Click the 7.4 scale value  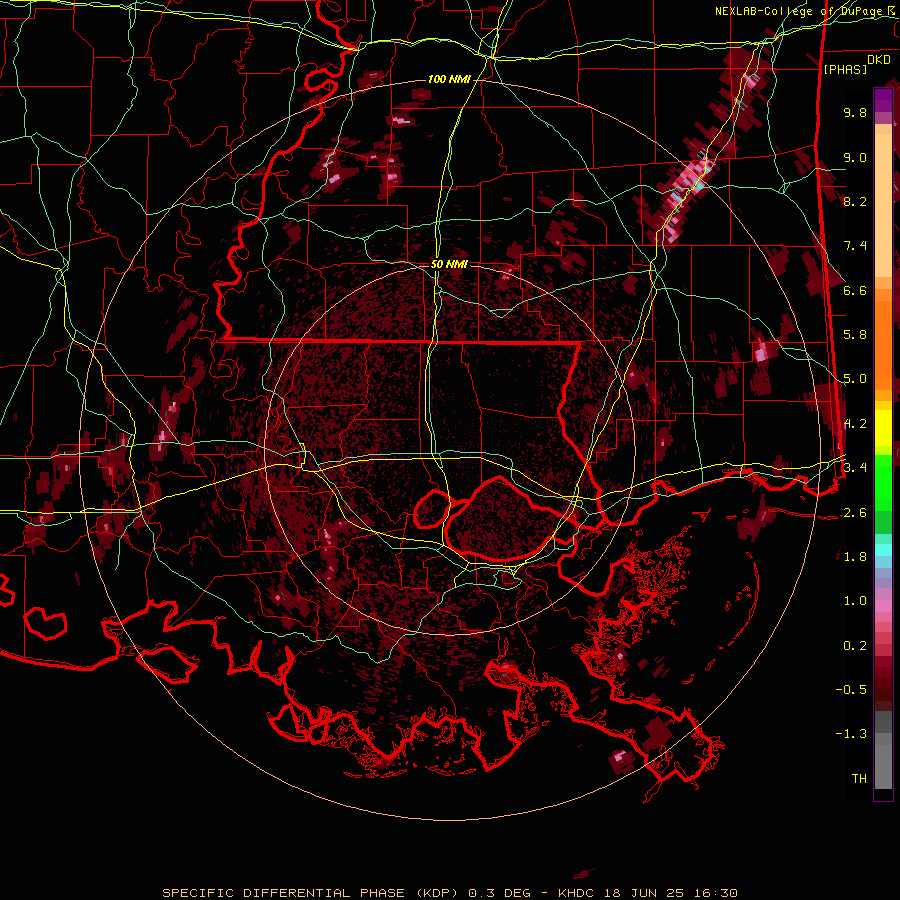855,246
